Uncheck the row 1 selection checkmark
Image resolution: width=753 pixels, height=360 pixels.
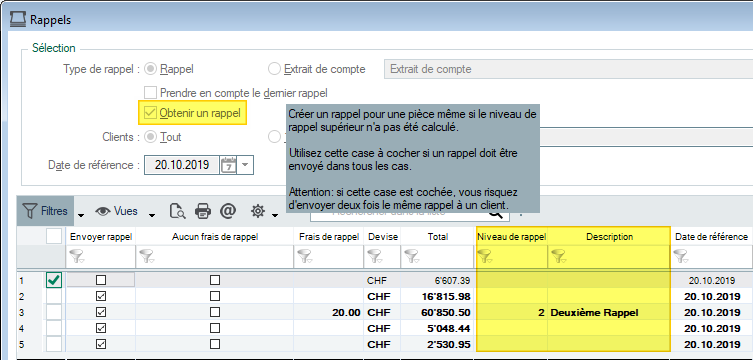(54, 280)
